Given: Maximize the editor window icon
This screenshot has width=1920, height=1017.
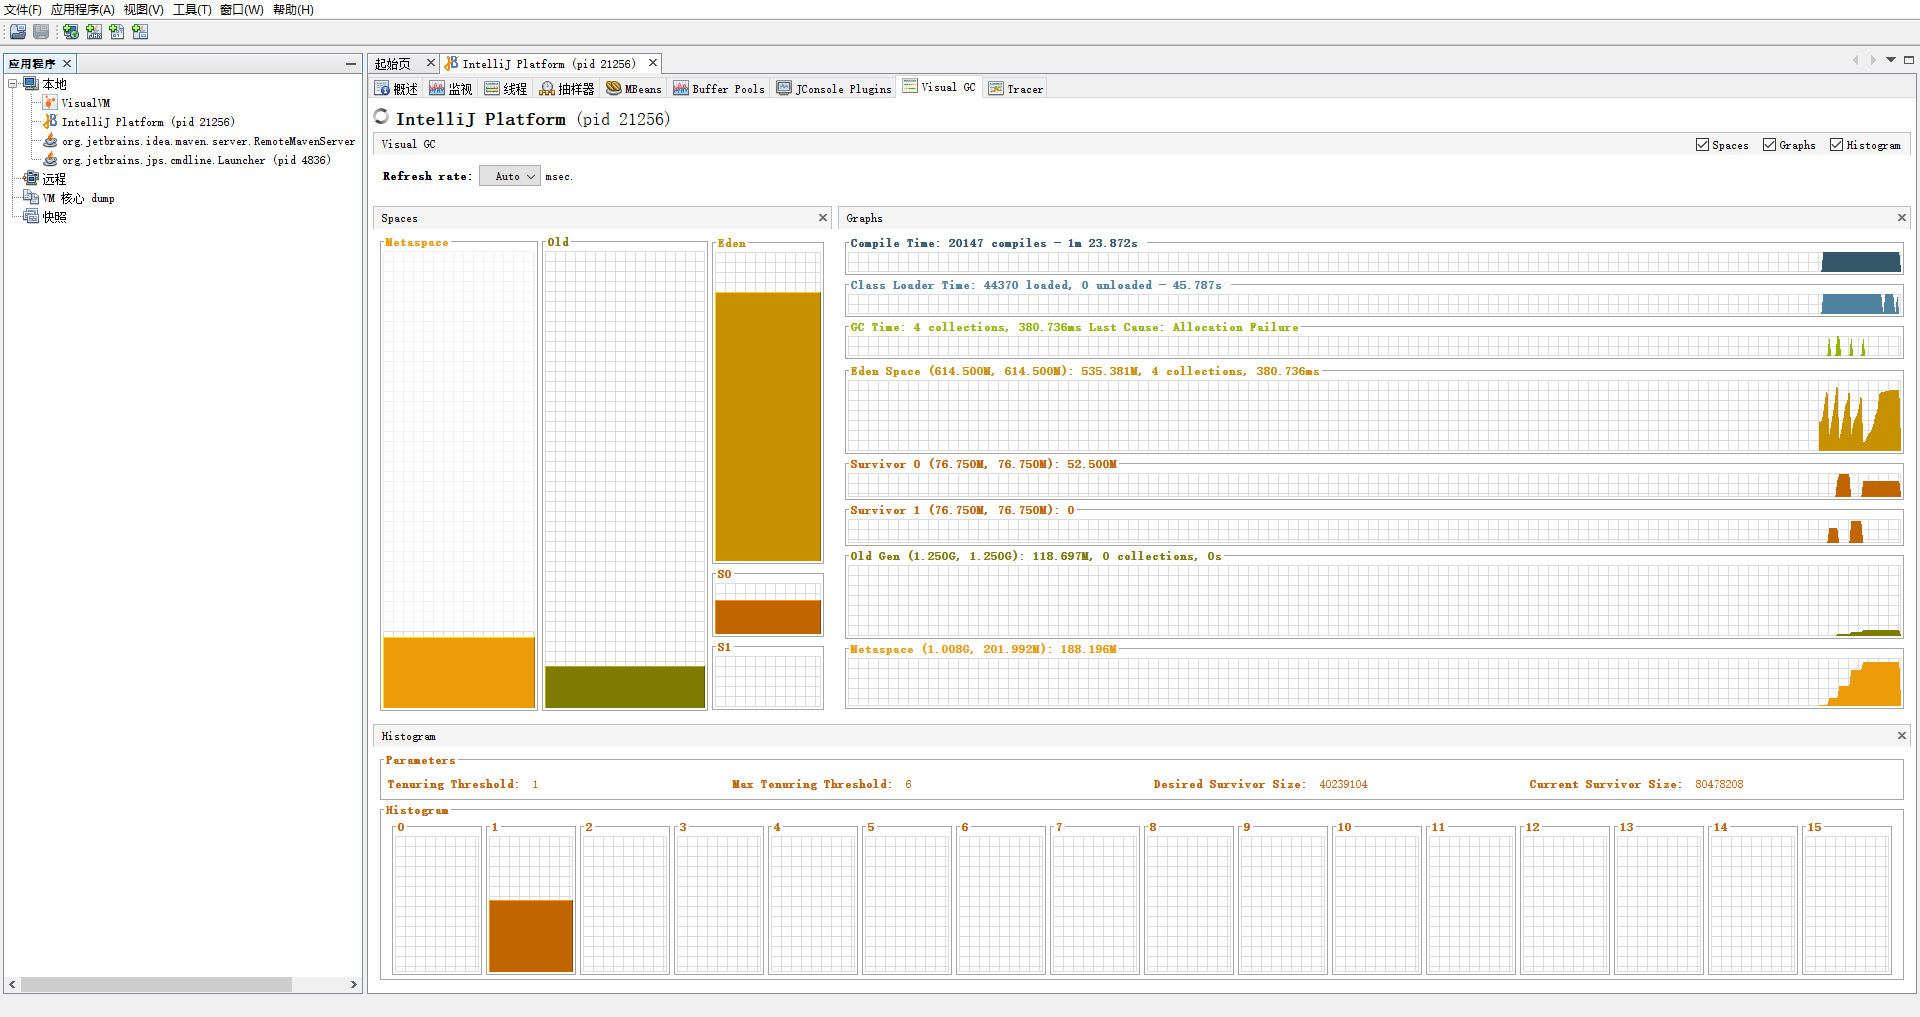Looking at the screenshot, I should point(1909,60).
